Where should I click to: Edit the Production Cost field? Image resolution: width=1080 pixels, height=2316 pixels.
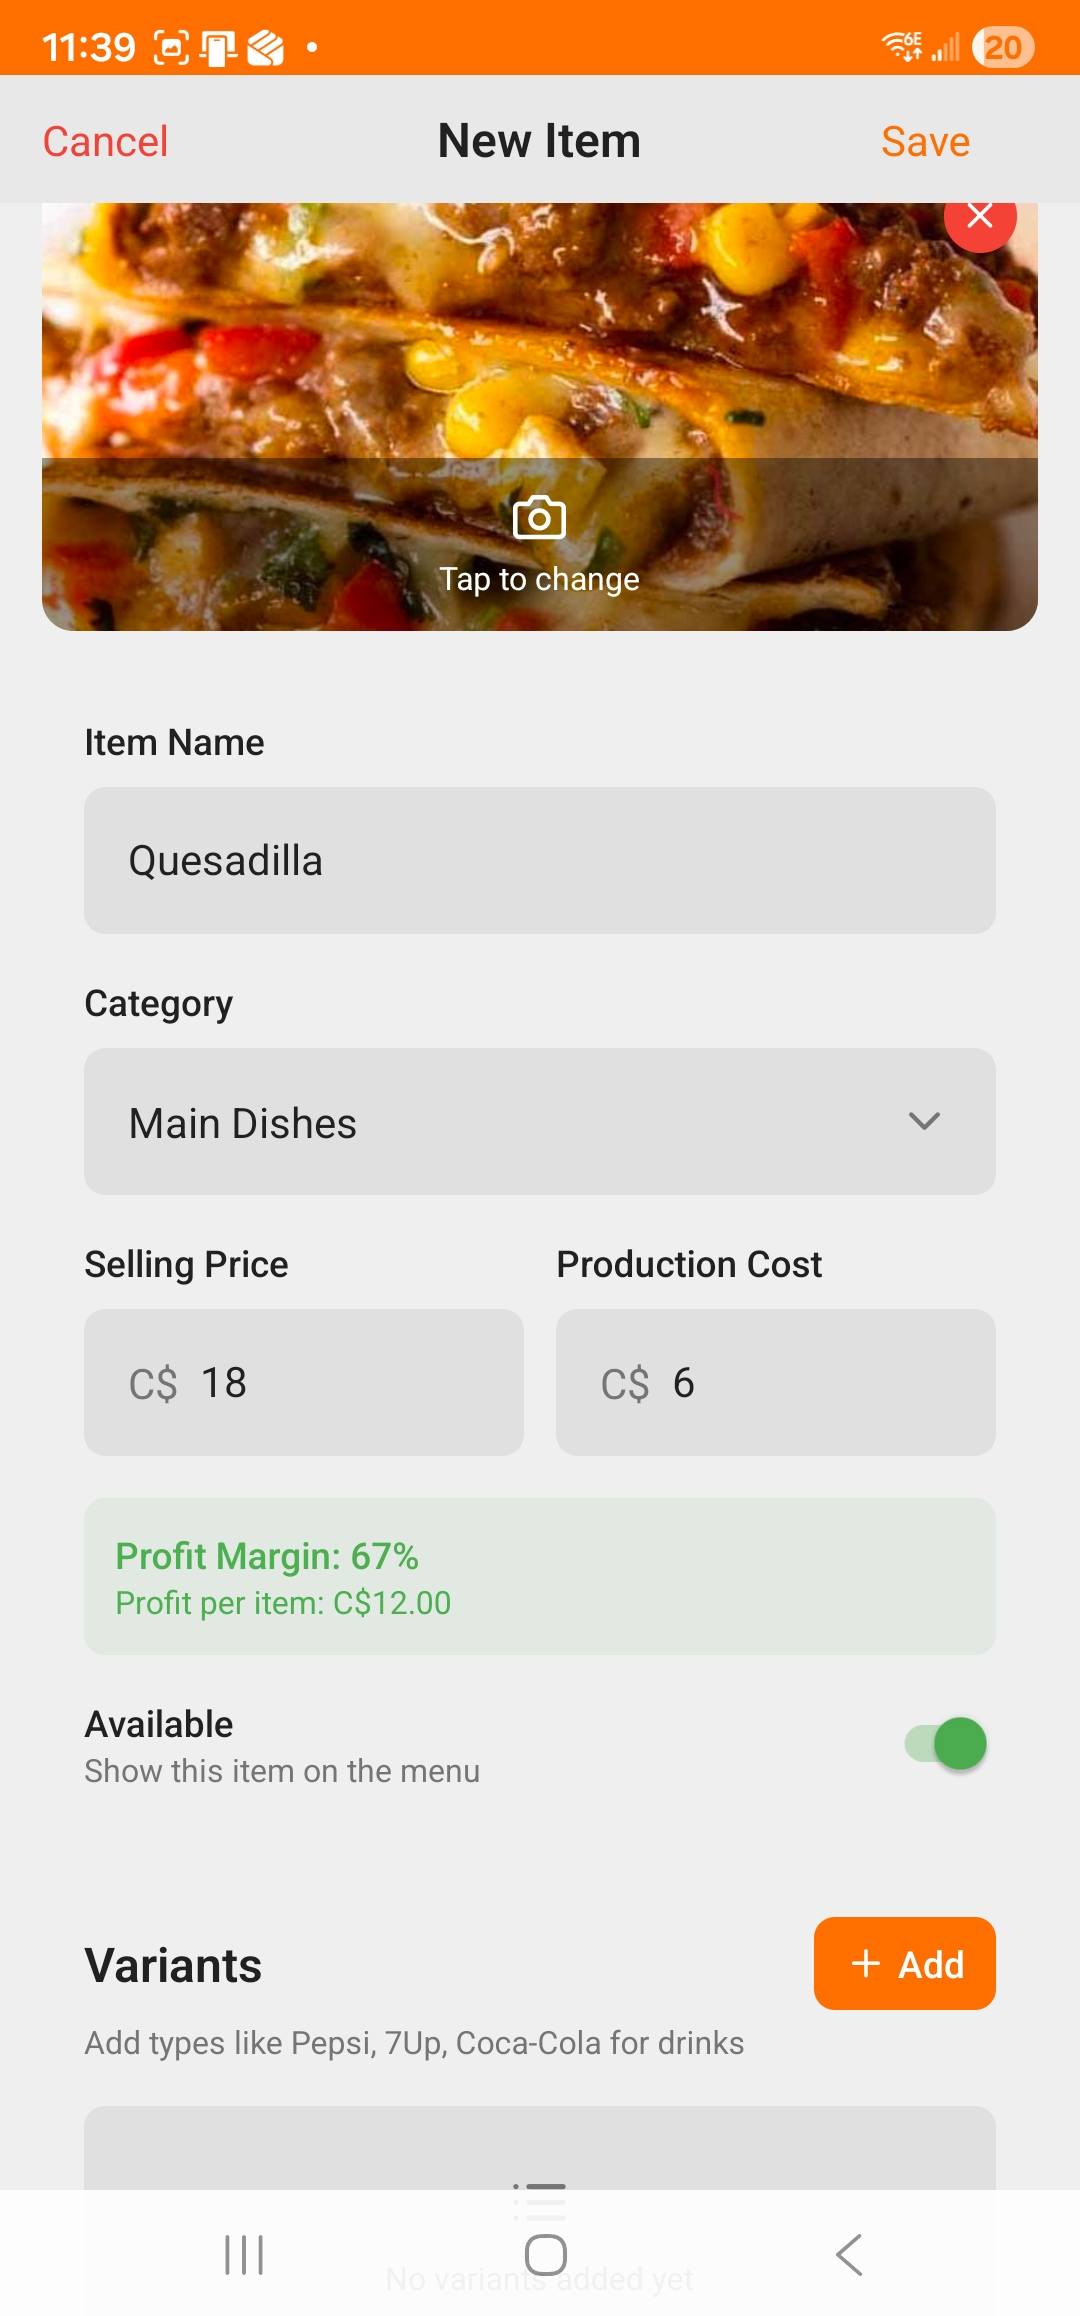pos(776,1382)
